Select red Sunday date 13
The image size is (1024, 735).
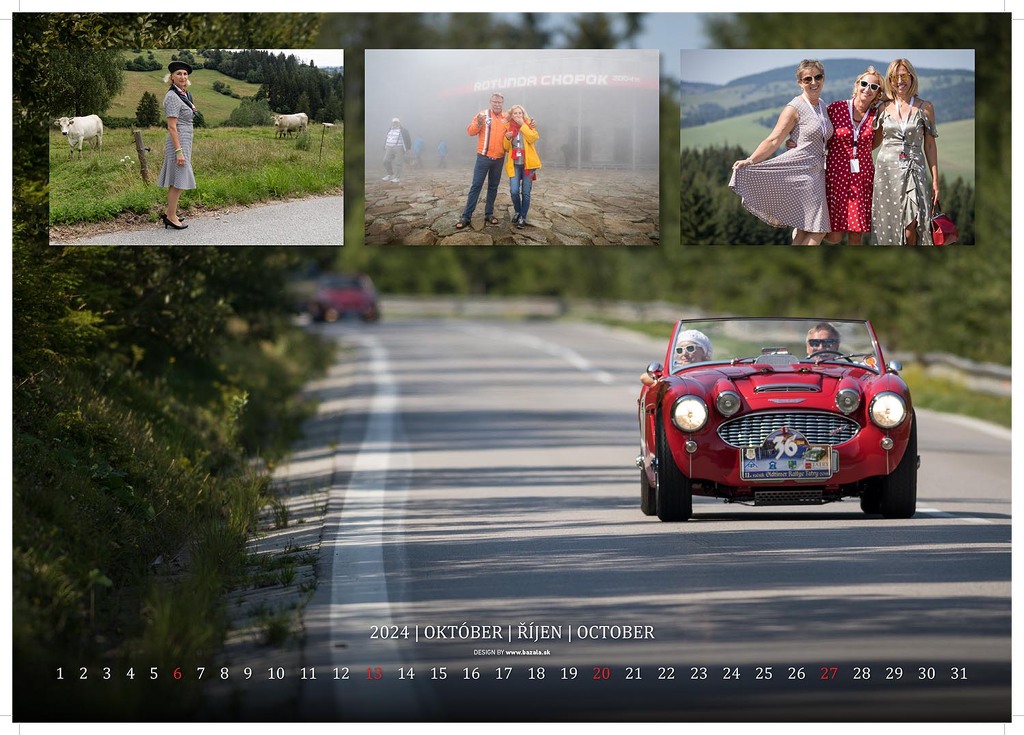373,674
